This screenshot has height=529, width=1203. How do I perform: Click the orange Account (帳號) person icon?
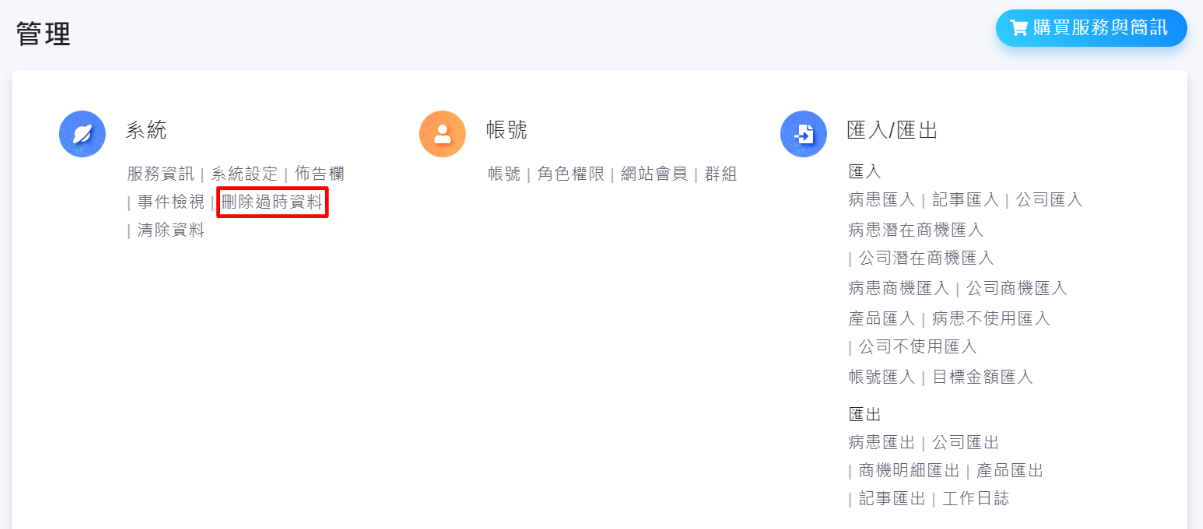click(x=443, y=134)
